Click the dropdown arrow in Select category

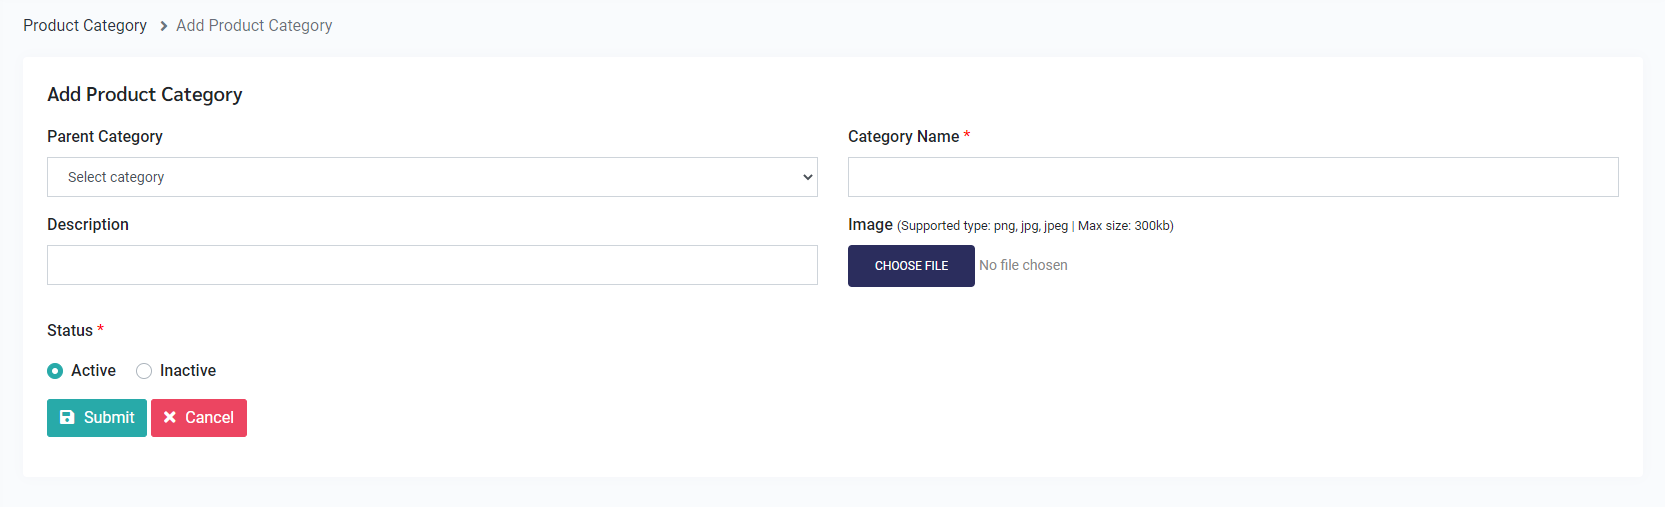[807, 177]
